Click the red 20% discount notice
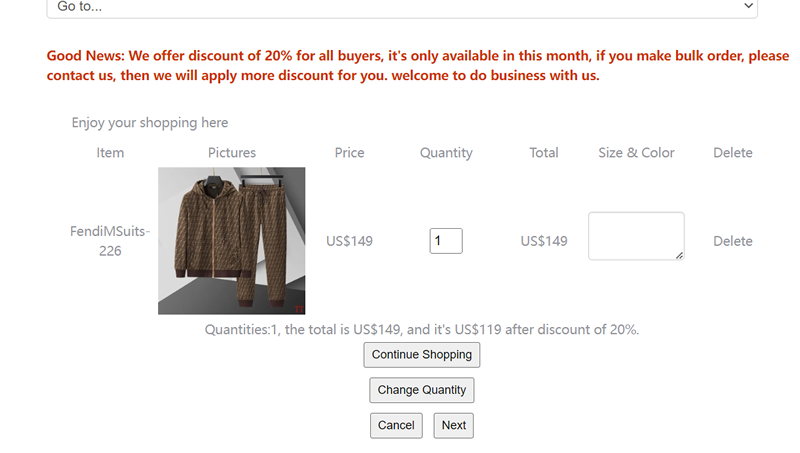Screen dimensions: 800x453 click(417, 66)
